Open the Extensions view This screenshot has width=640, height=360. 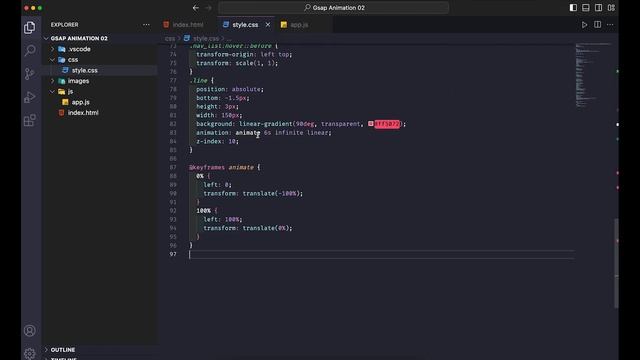pyautogui.click(x=29, y=120)
